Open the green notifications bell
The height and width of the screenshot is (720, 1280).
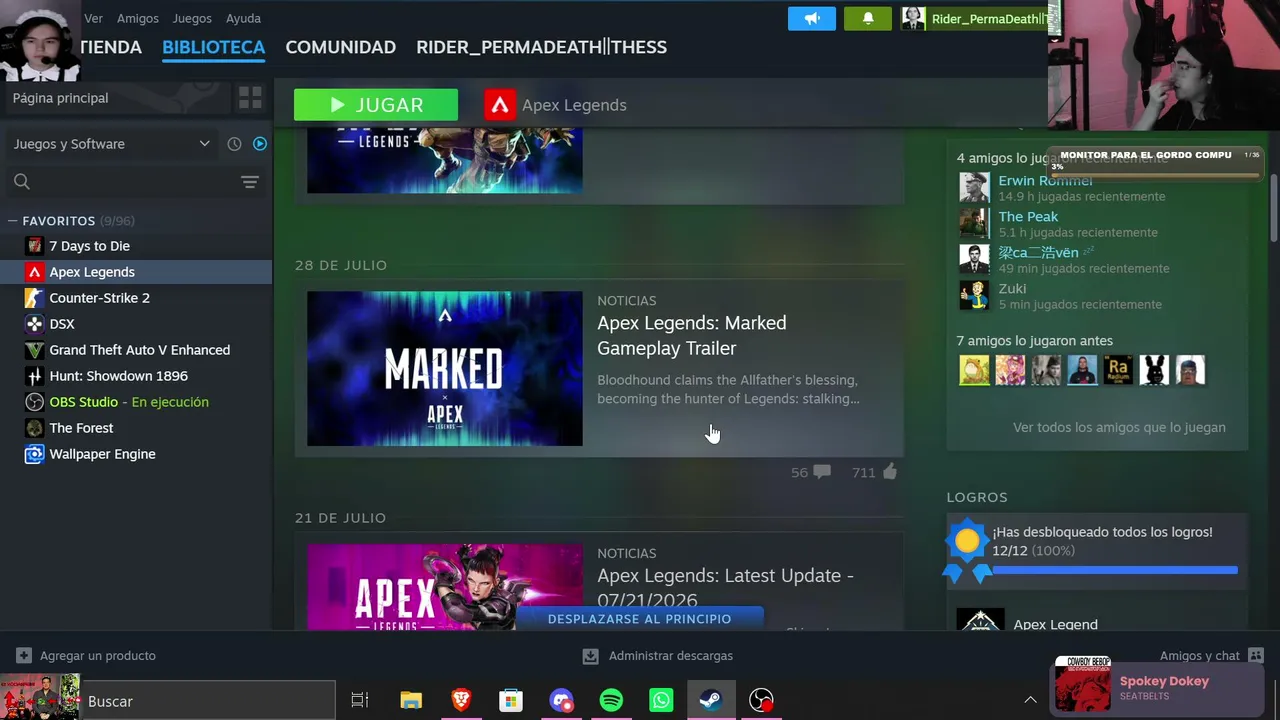867,19
